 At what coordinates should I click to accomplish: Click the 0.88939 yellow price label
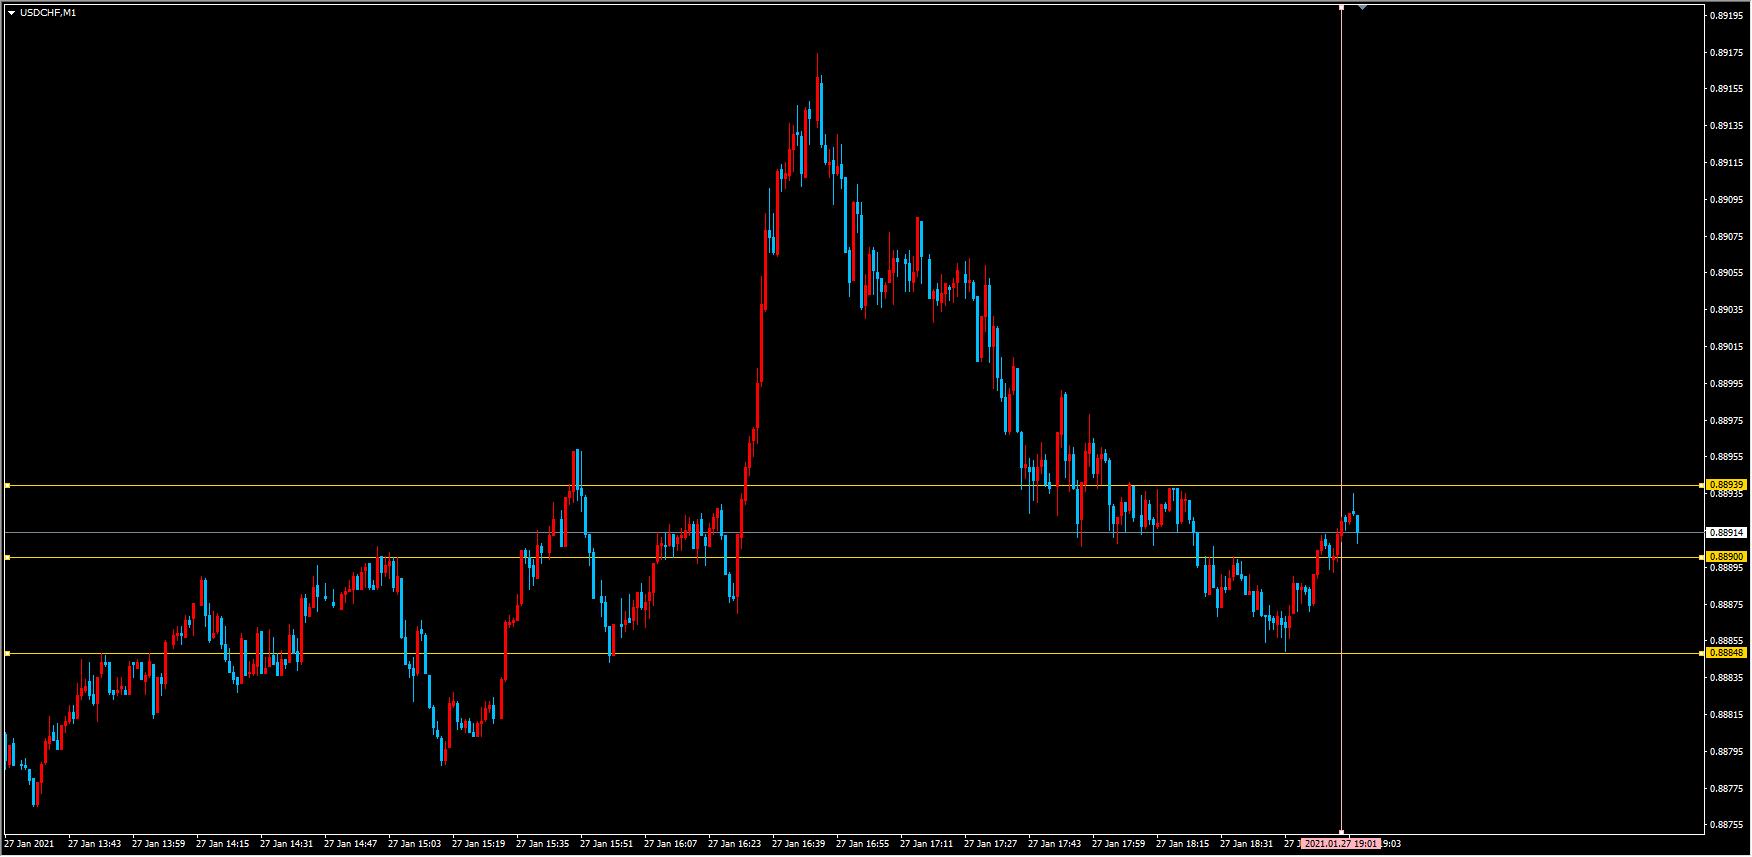(1726, 484)
